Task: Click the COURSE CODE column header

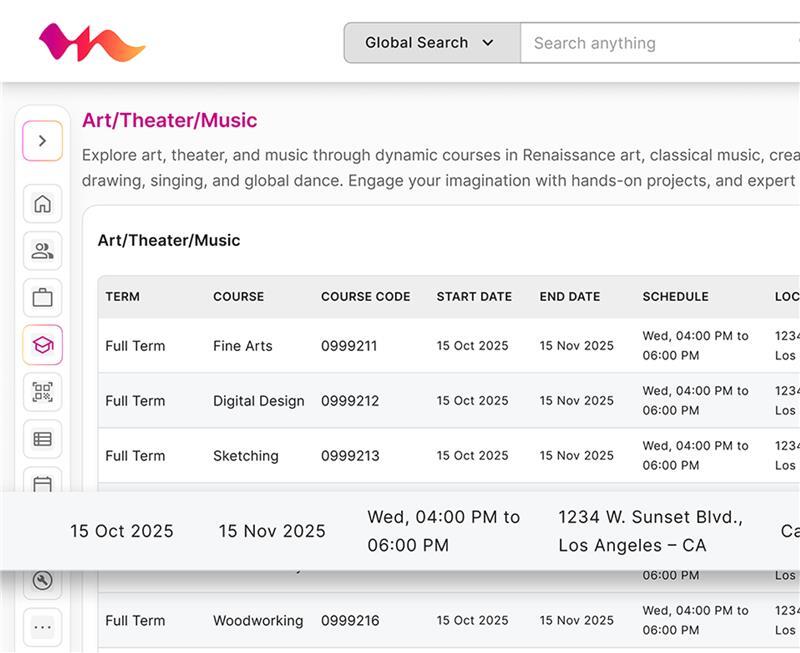Action: pos(365,297)
